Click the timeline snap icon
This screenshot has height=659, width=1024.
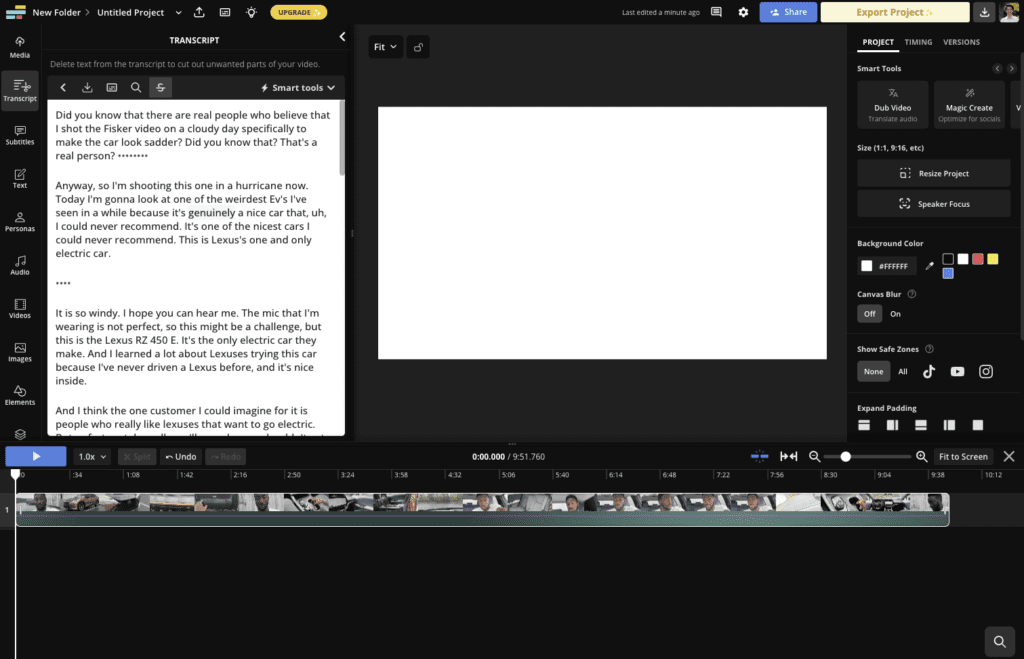[760, 457]
